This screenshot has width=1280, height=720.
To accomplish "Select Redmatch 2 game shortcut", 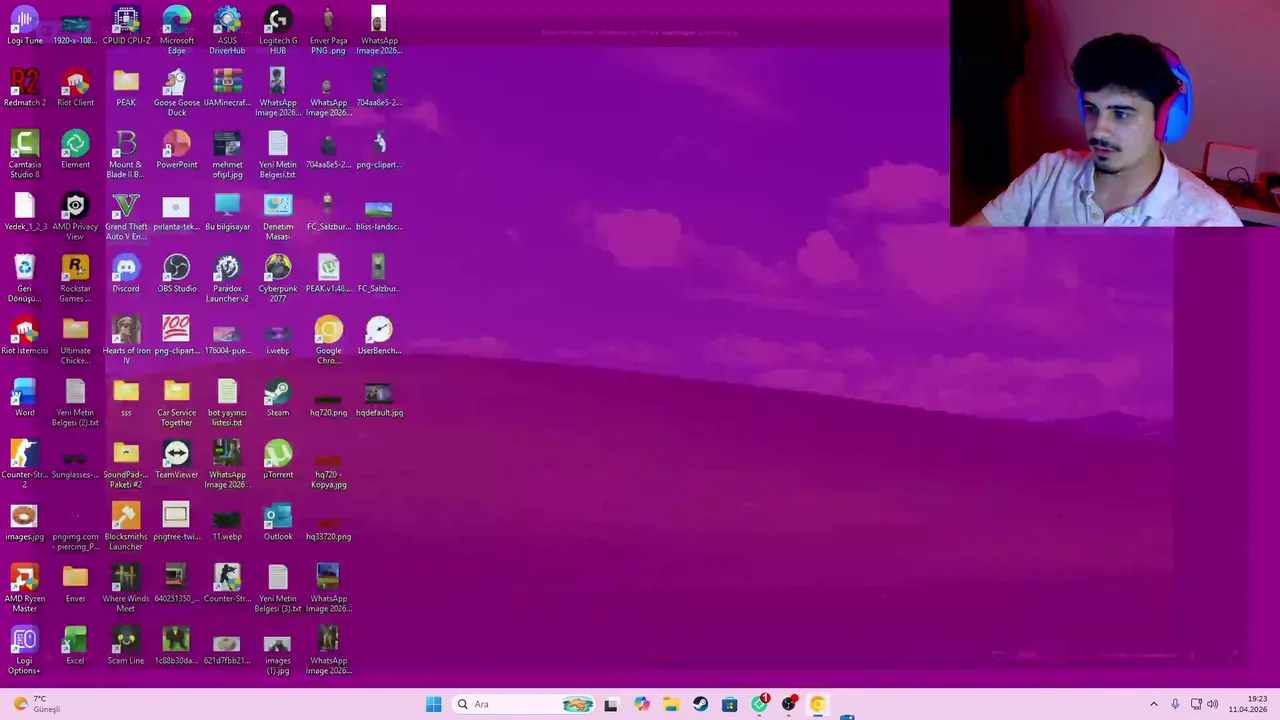I will point(25,89).
